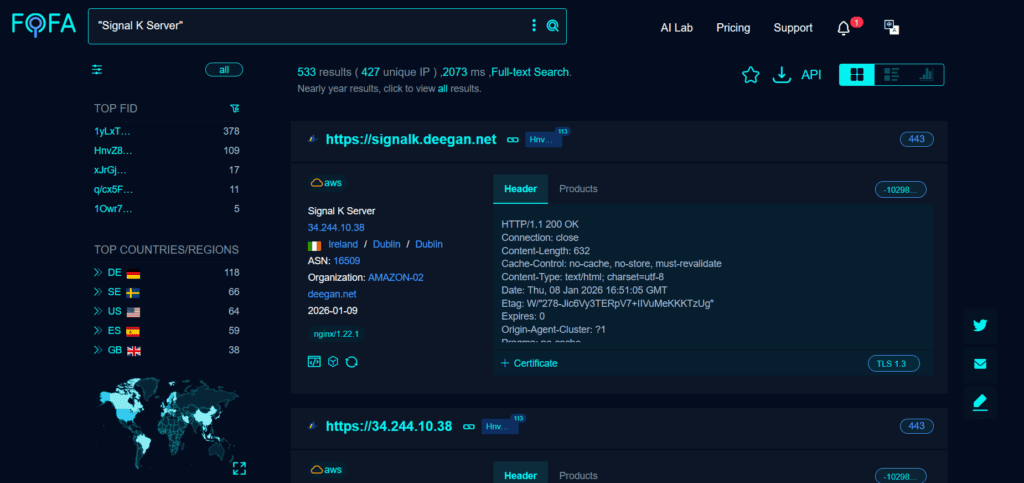
Task: Click port 443 badge on second result
Action: click(917, 426)
